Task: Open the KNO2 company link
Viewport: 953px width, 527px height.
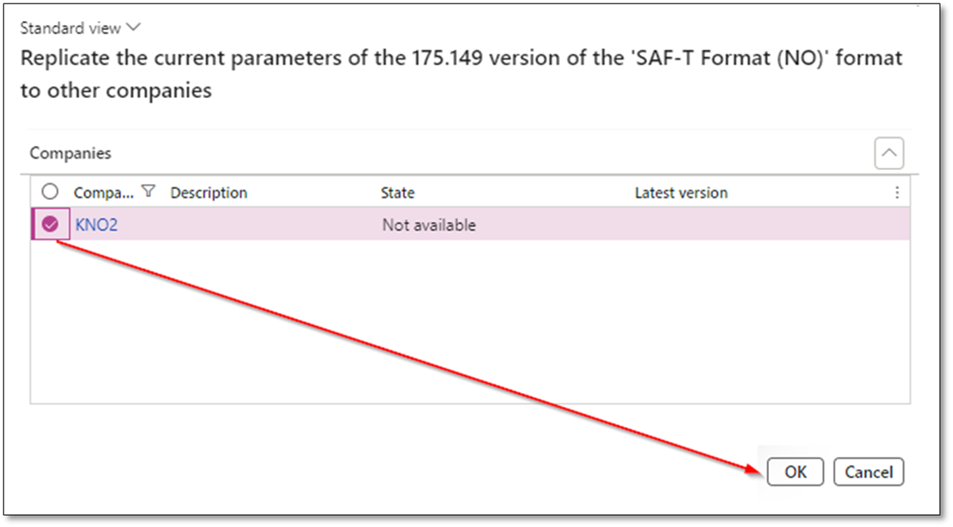Action: point(97,225)
